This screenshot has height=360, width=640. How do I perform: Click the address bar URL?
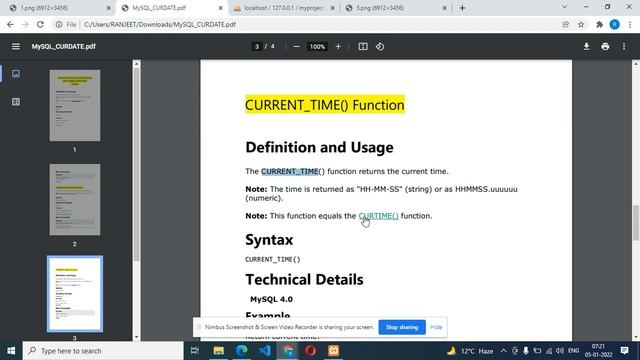pos(160,24)
